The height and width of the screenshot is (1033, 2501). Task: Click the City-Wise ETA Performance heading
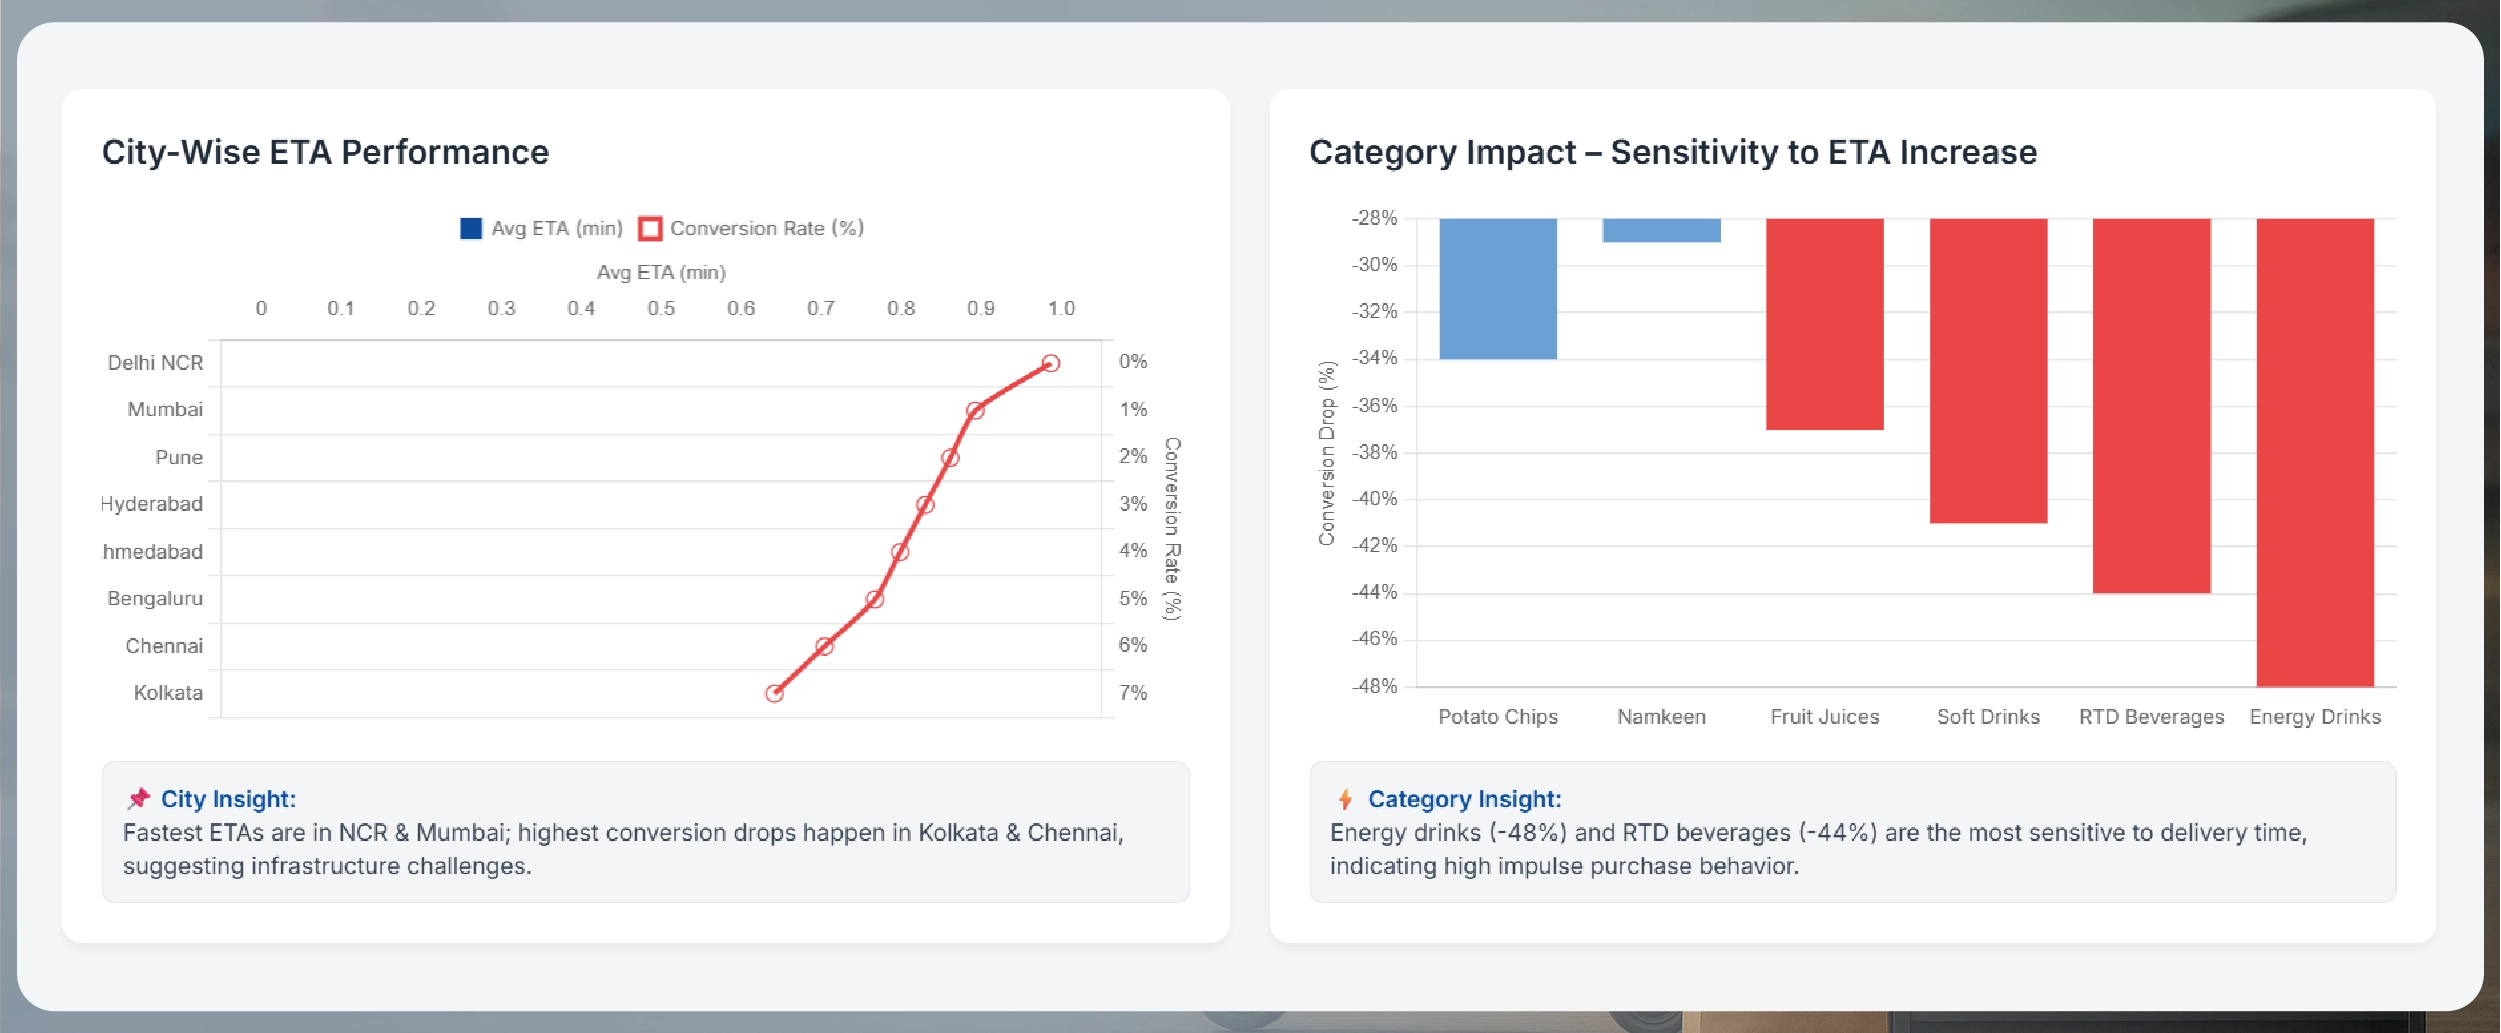click(x=325, y=152)
